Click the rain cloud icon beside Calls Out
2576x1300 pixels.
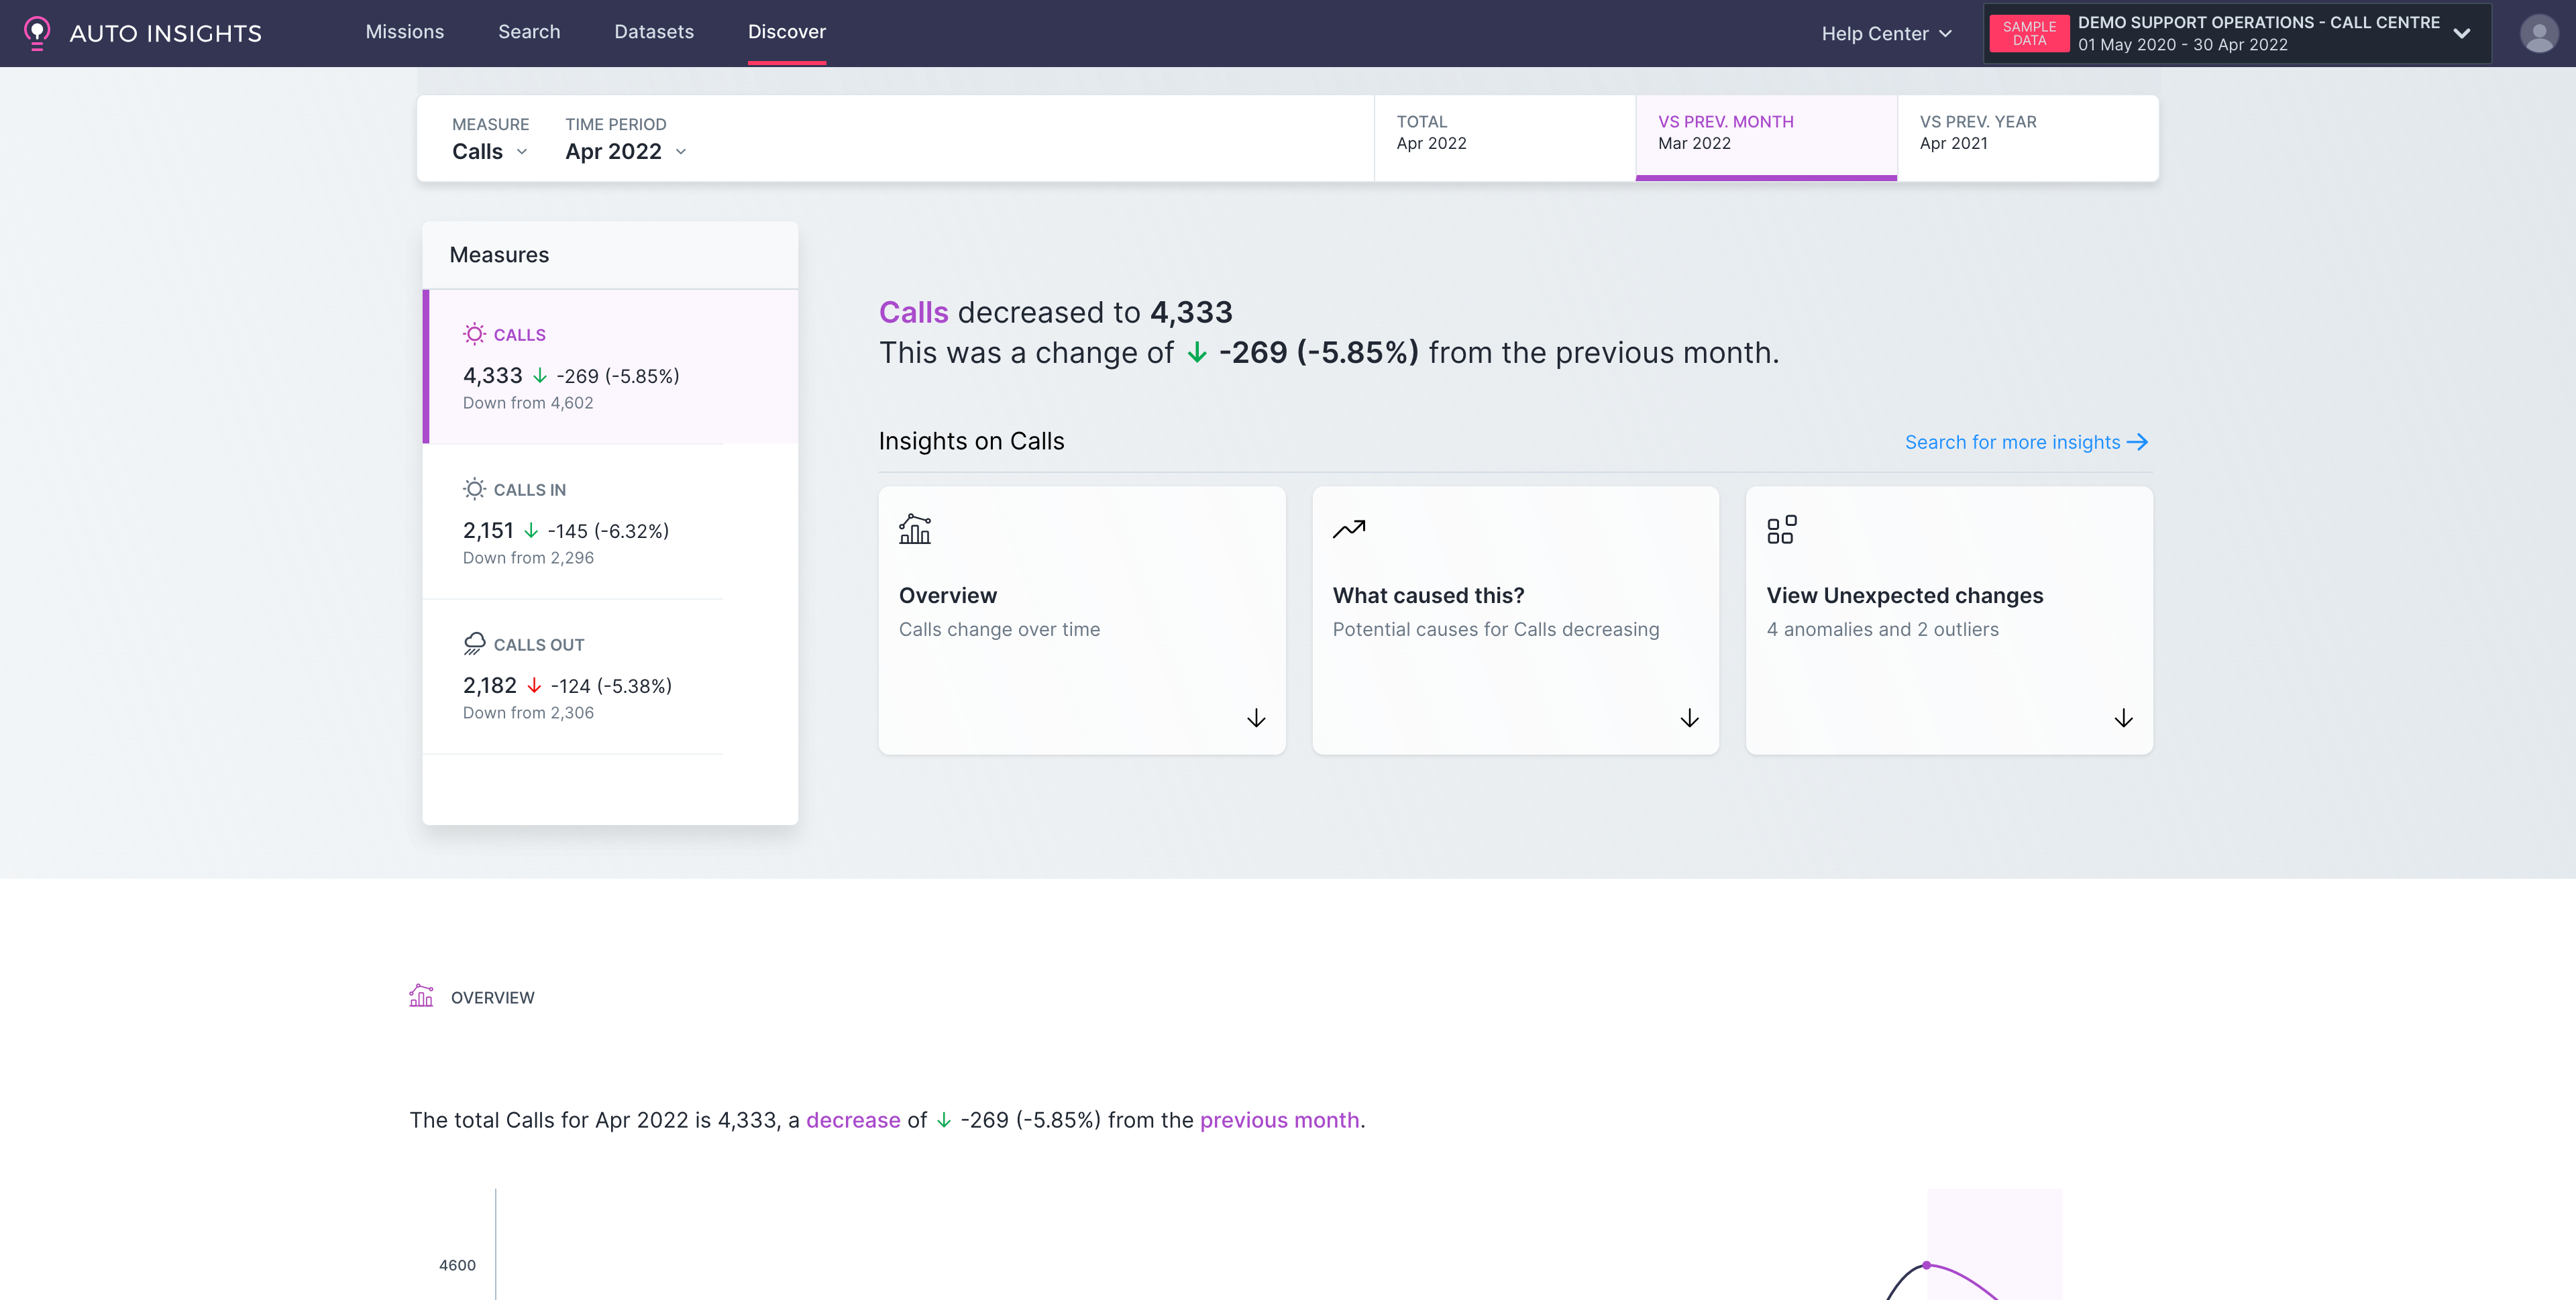click(x=474, y=644)
